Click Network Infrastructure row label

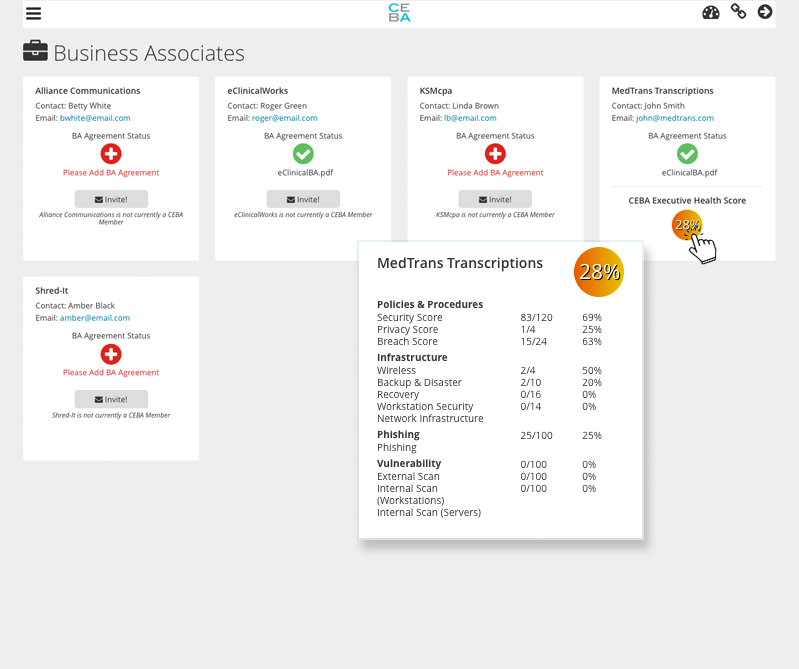point(430,418)
